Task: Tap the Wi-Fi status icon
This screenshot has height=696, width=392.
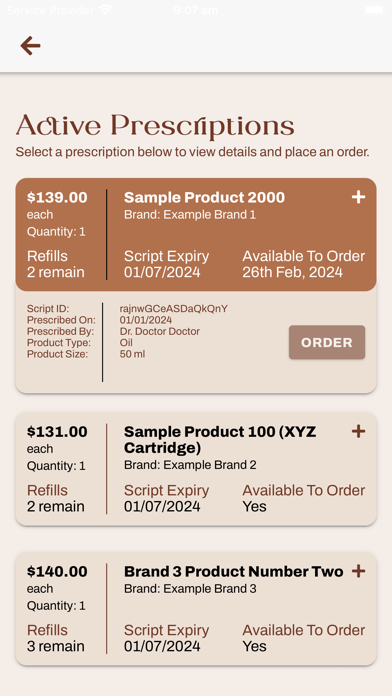Action: click(x=106, y=10)
